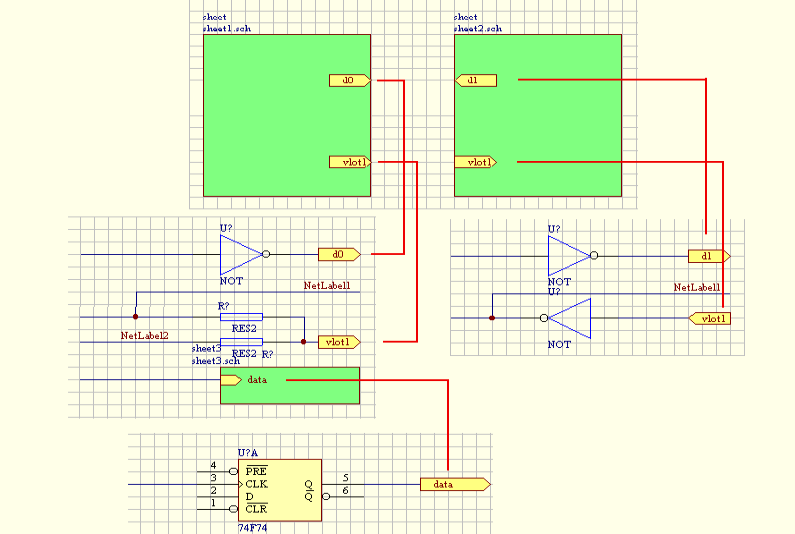Select the sheet3.sch sheet symbol body
795x534 pixels.
pyautogui.click(x=310, y=390)
